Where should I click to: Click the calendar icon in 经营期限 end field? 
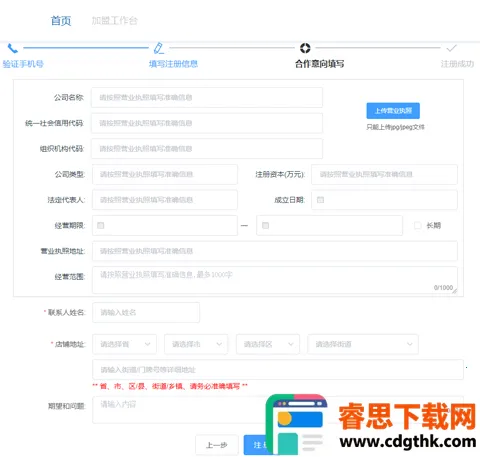[265, 225]
